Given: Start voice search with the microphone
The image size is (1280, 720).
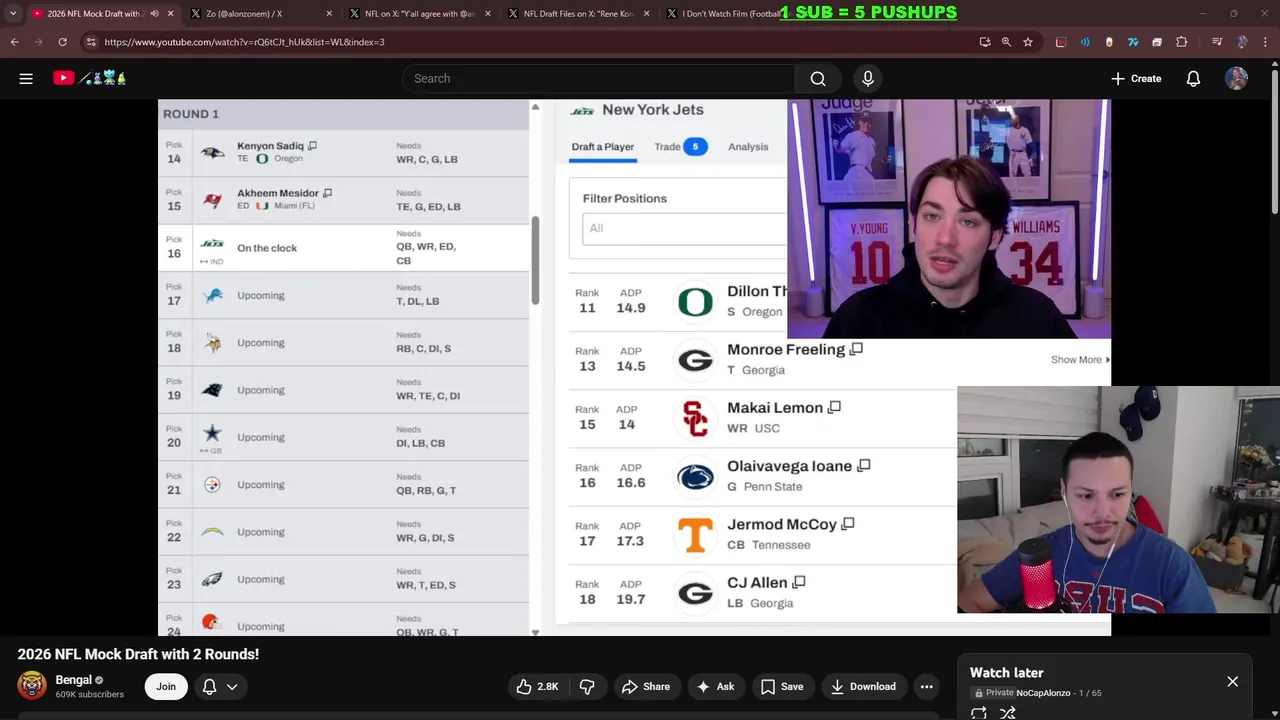Looking at the screenshot, I should click(x=868, y=78).
